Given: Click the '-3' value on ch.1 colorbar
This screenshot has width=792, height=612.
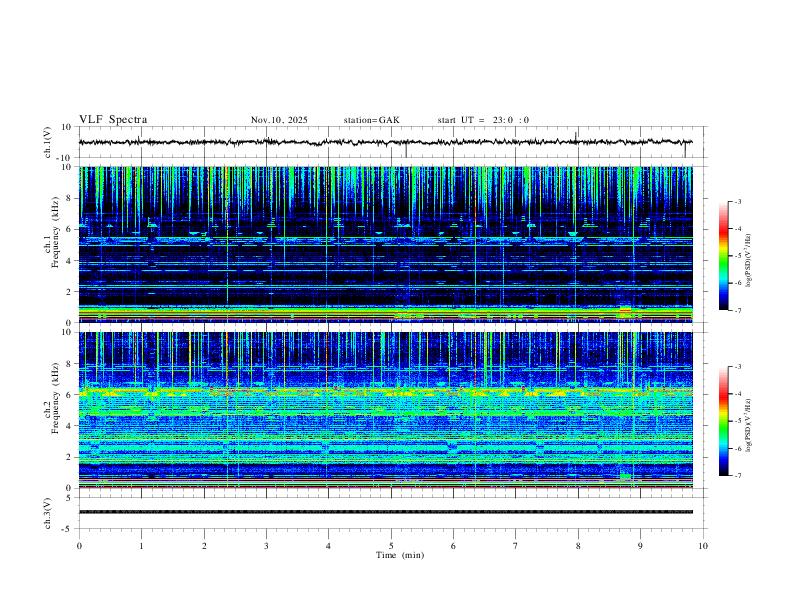Looking at the screenshot, I should click(x=737, y=201).
